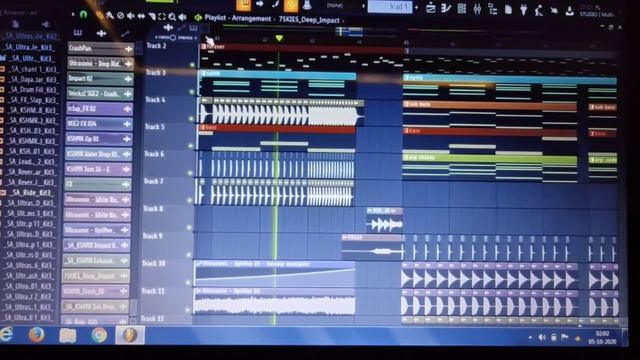Mute Track 10 via its green dot
Viewport: 640px width, 360px height.
tap(188, 282)
